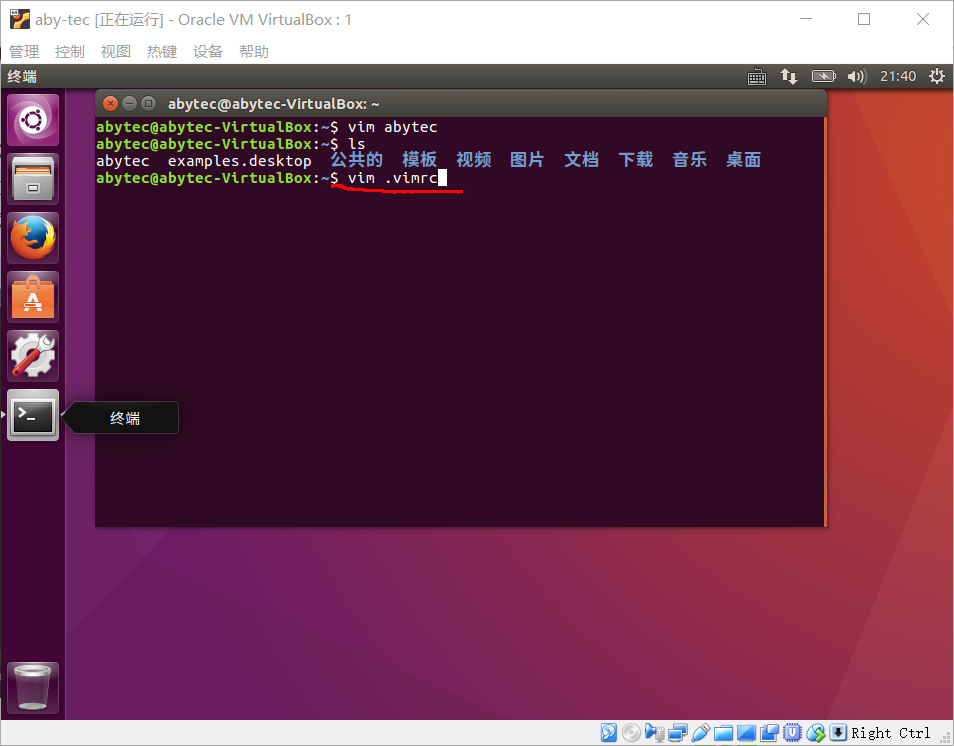Screen dimensions: 954x746
Task: Open the network arrows indicator
Action: click(789, 77)
